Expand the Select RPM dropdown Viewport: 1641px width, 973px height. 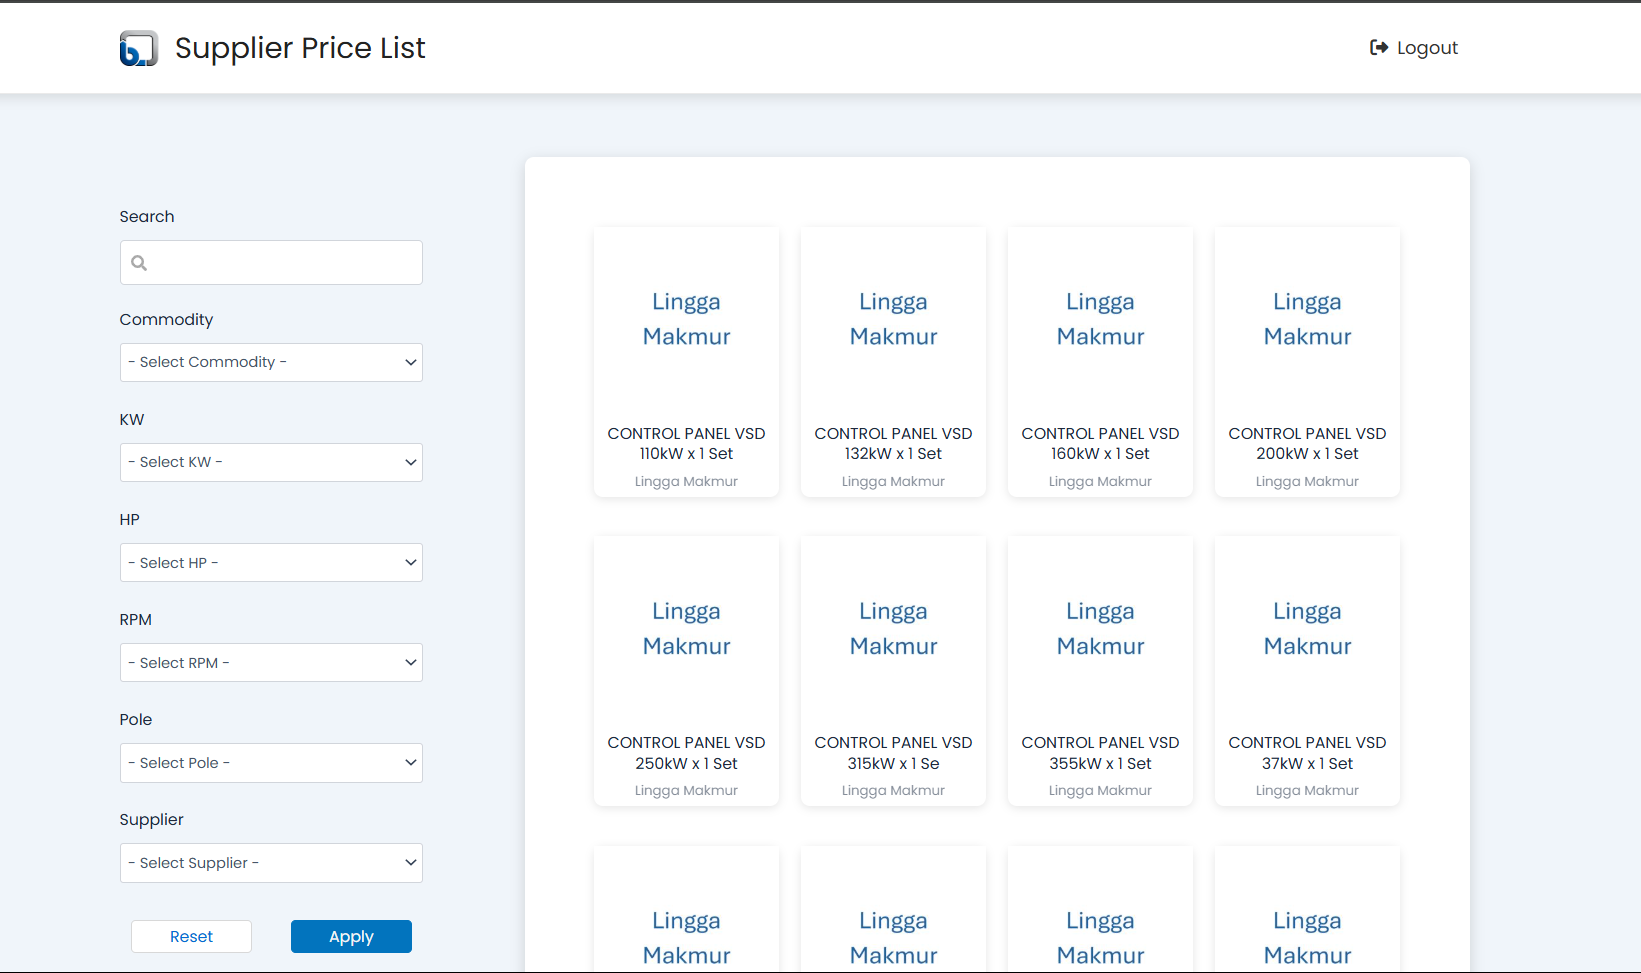click(x=271, y=663)
